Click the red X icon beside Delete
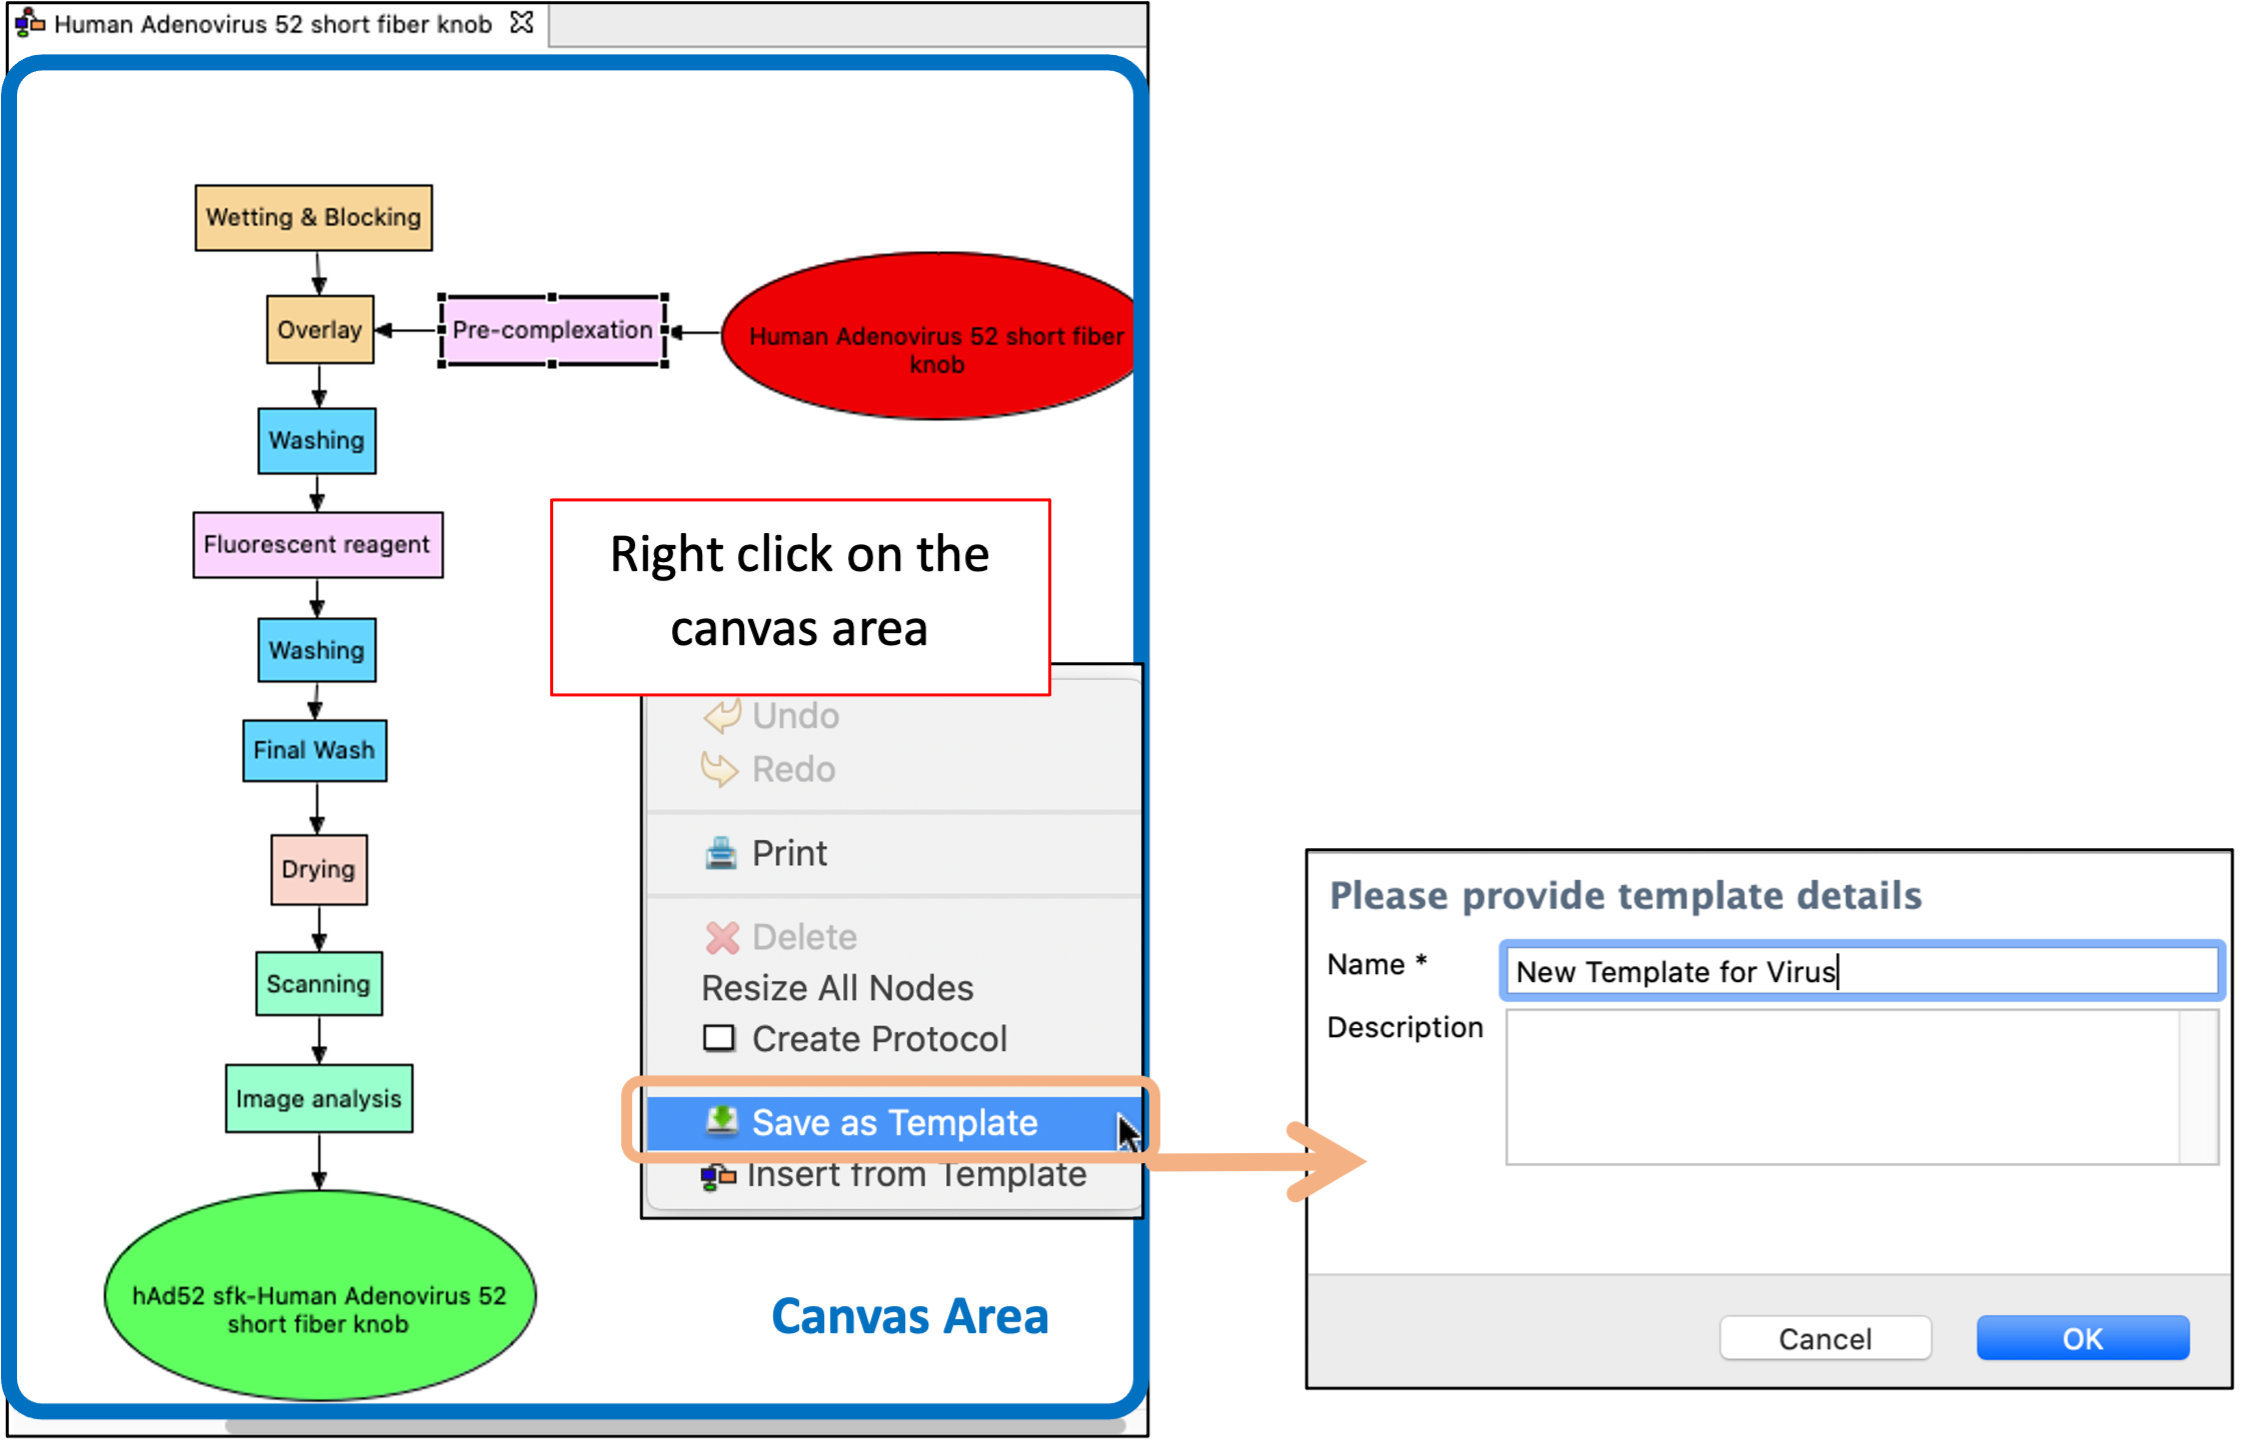The image size is (2241, 1443). pyautogui.click(x=722, y=937)
